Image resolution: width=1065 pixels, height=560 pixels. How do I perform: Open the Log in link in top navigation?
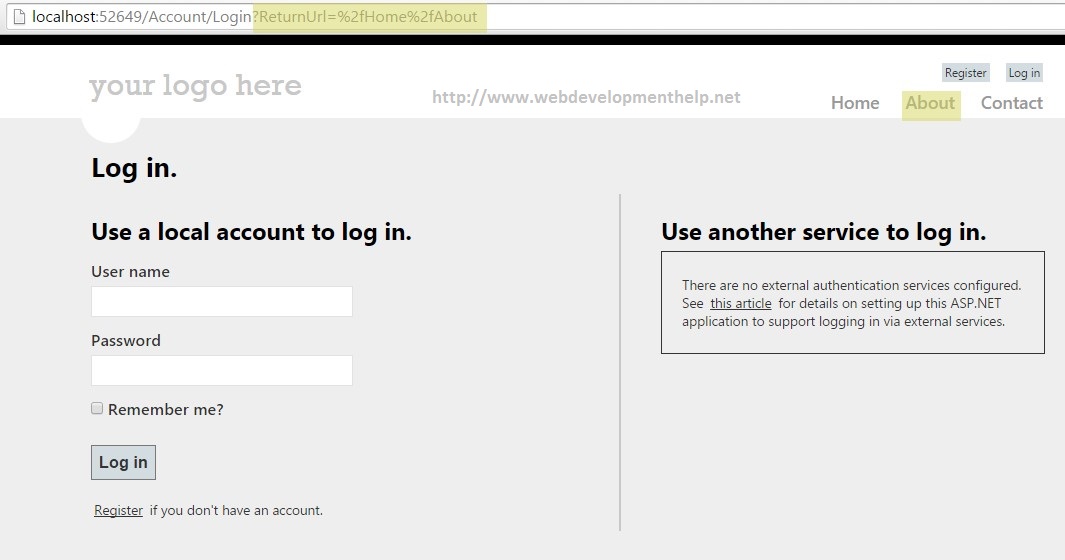click(x=1024, y=73)
